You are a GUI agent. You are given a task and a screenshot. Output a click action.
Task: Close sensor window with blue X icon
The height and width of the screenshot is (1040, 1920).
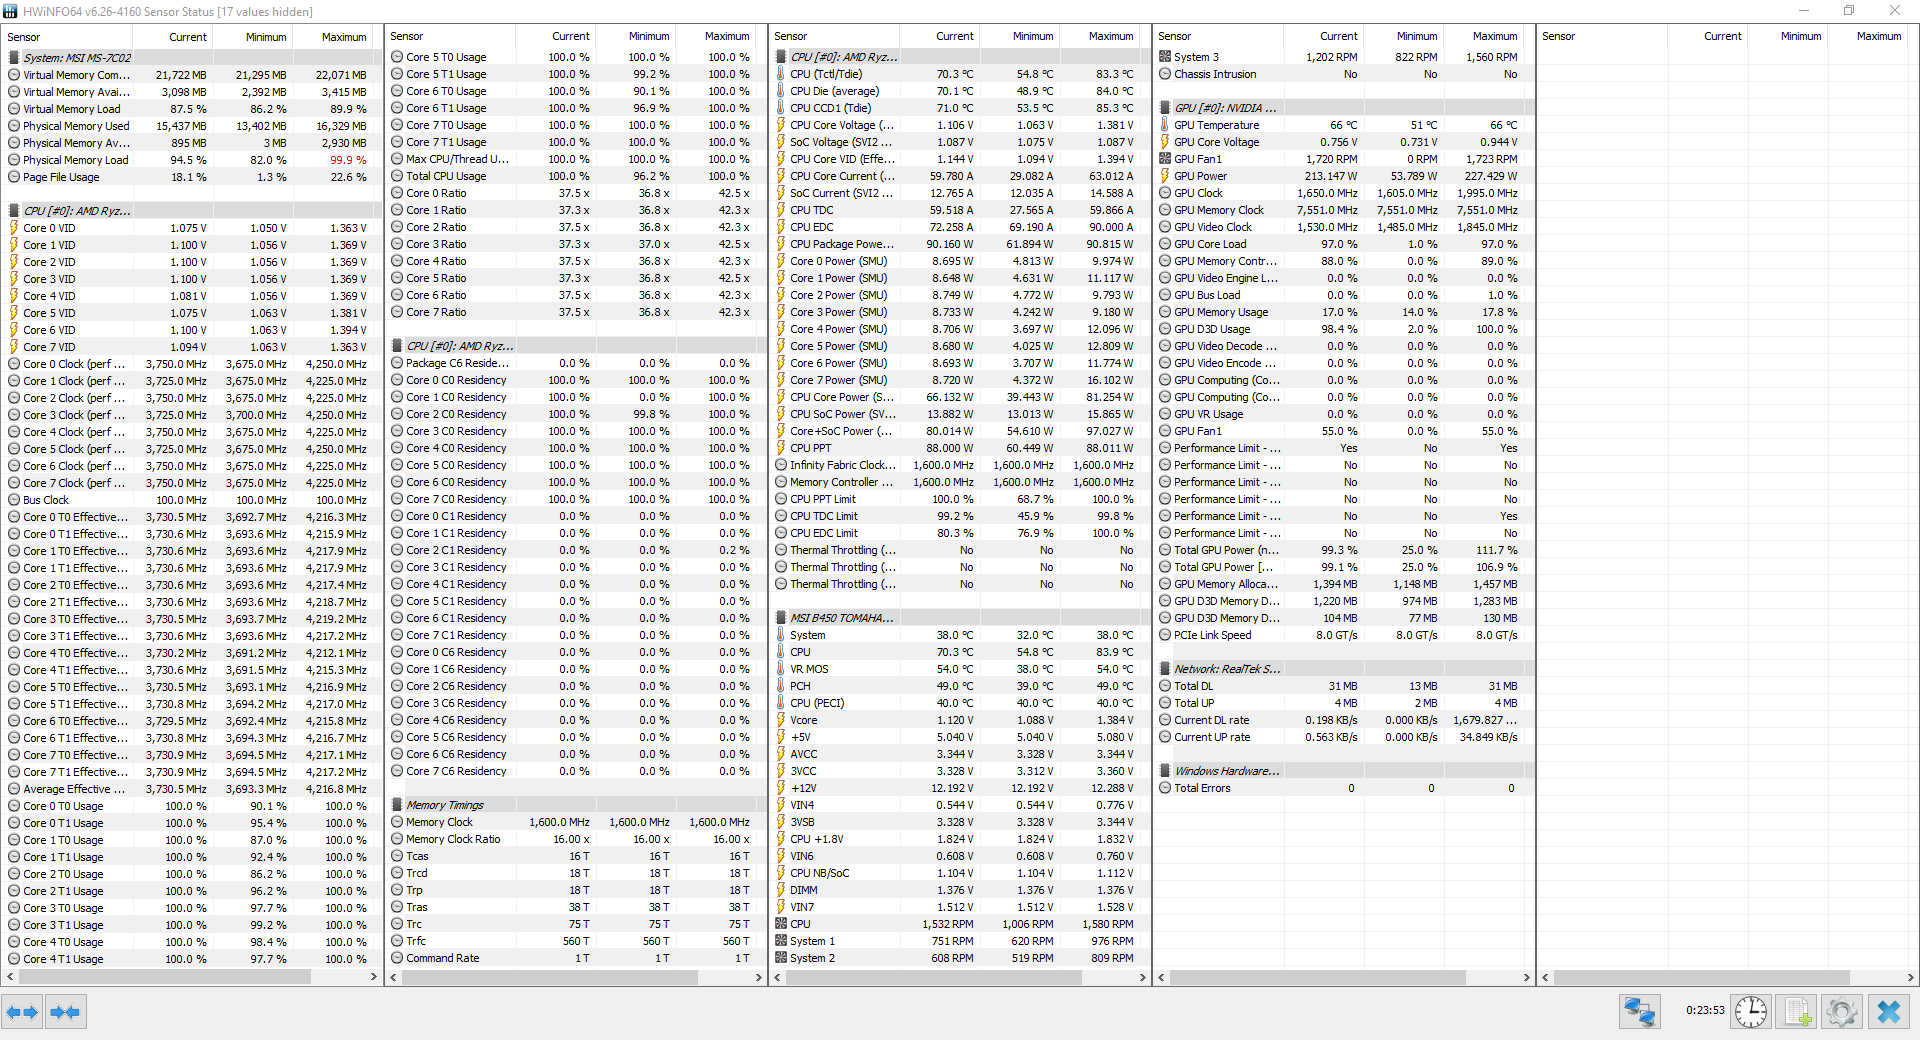(x=1888, y=1012)
